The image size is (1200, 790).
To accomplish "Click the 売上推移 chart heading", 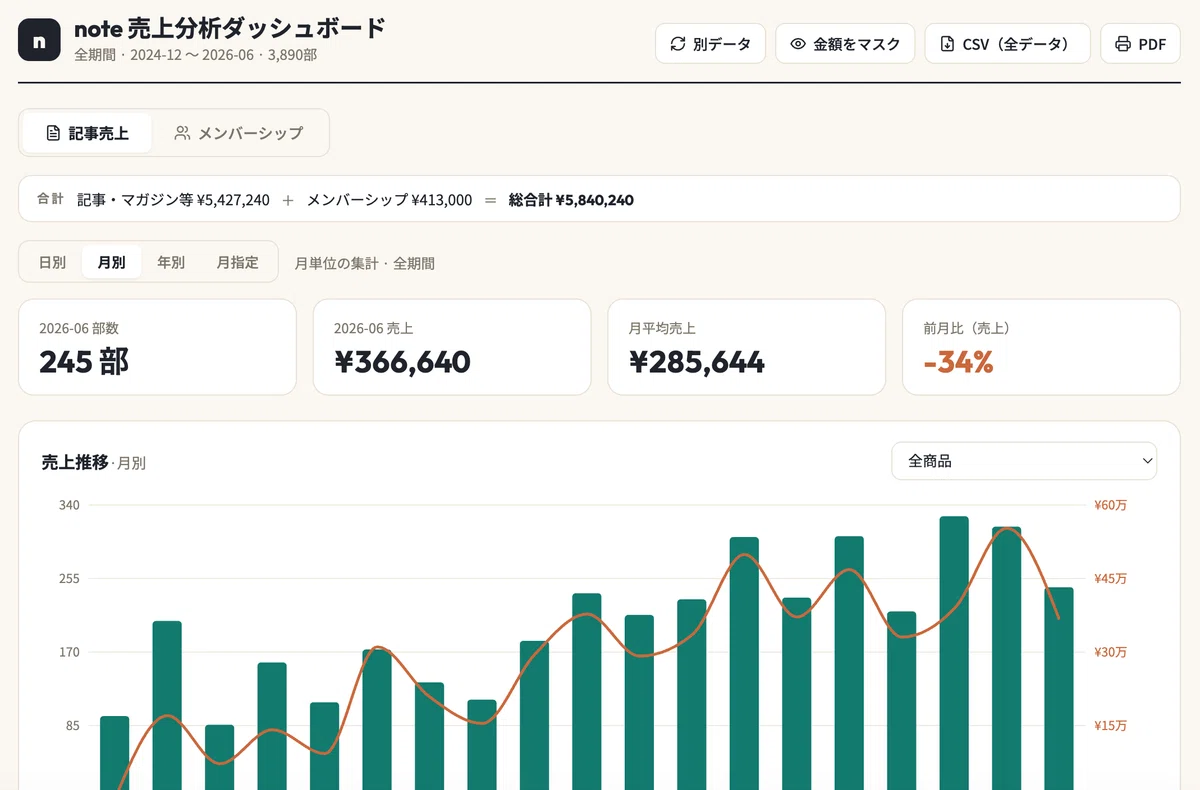I will (74, 462).
